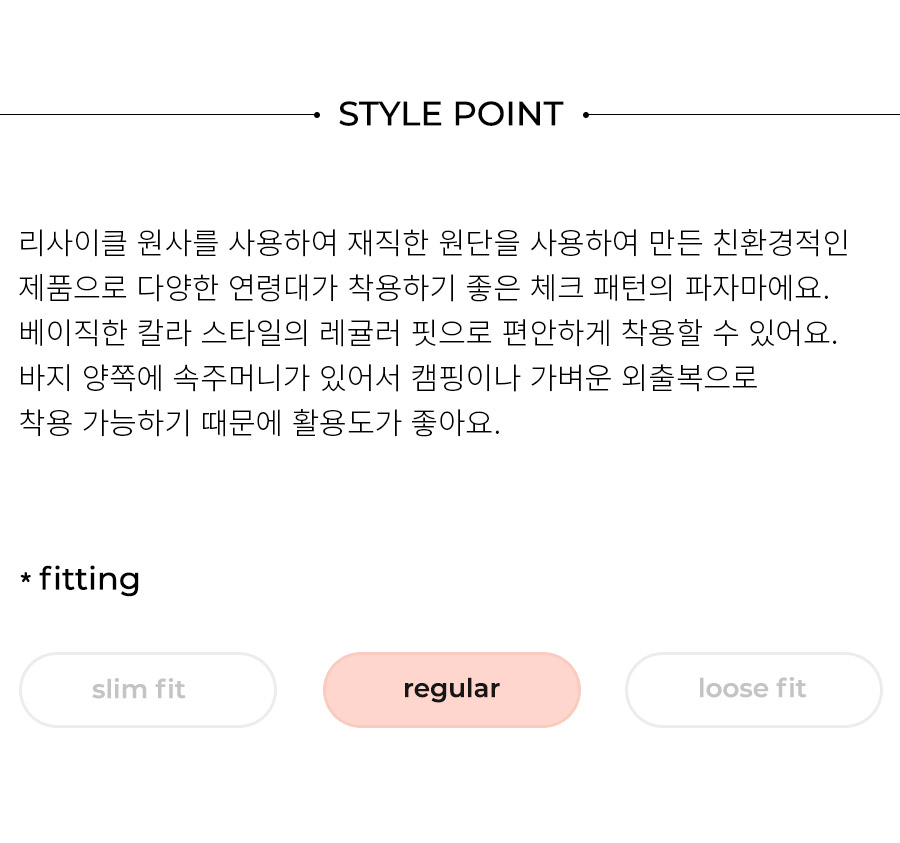Select the slim fit option
Image resolution: width=900 pixels, height=843 pixels.
coord(148,689)
